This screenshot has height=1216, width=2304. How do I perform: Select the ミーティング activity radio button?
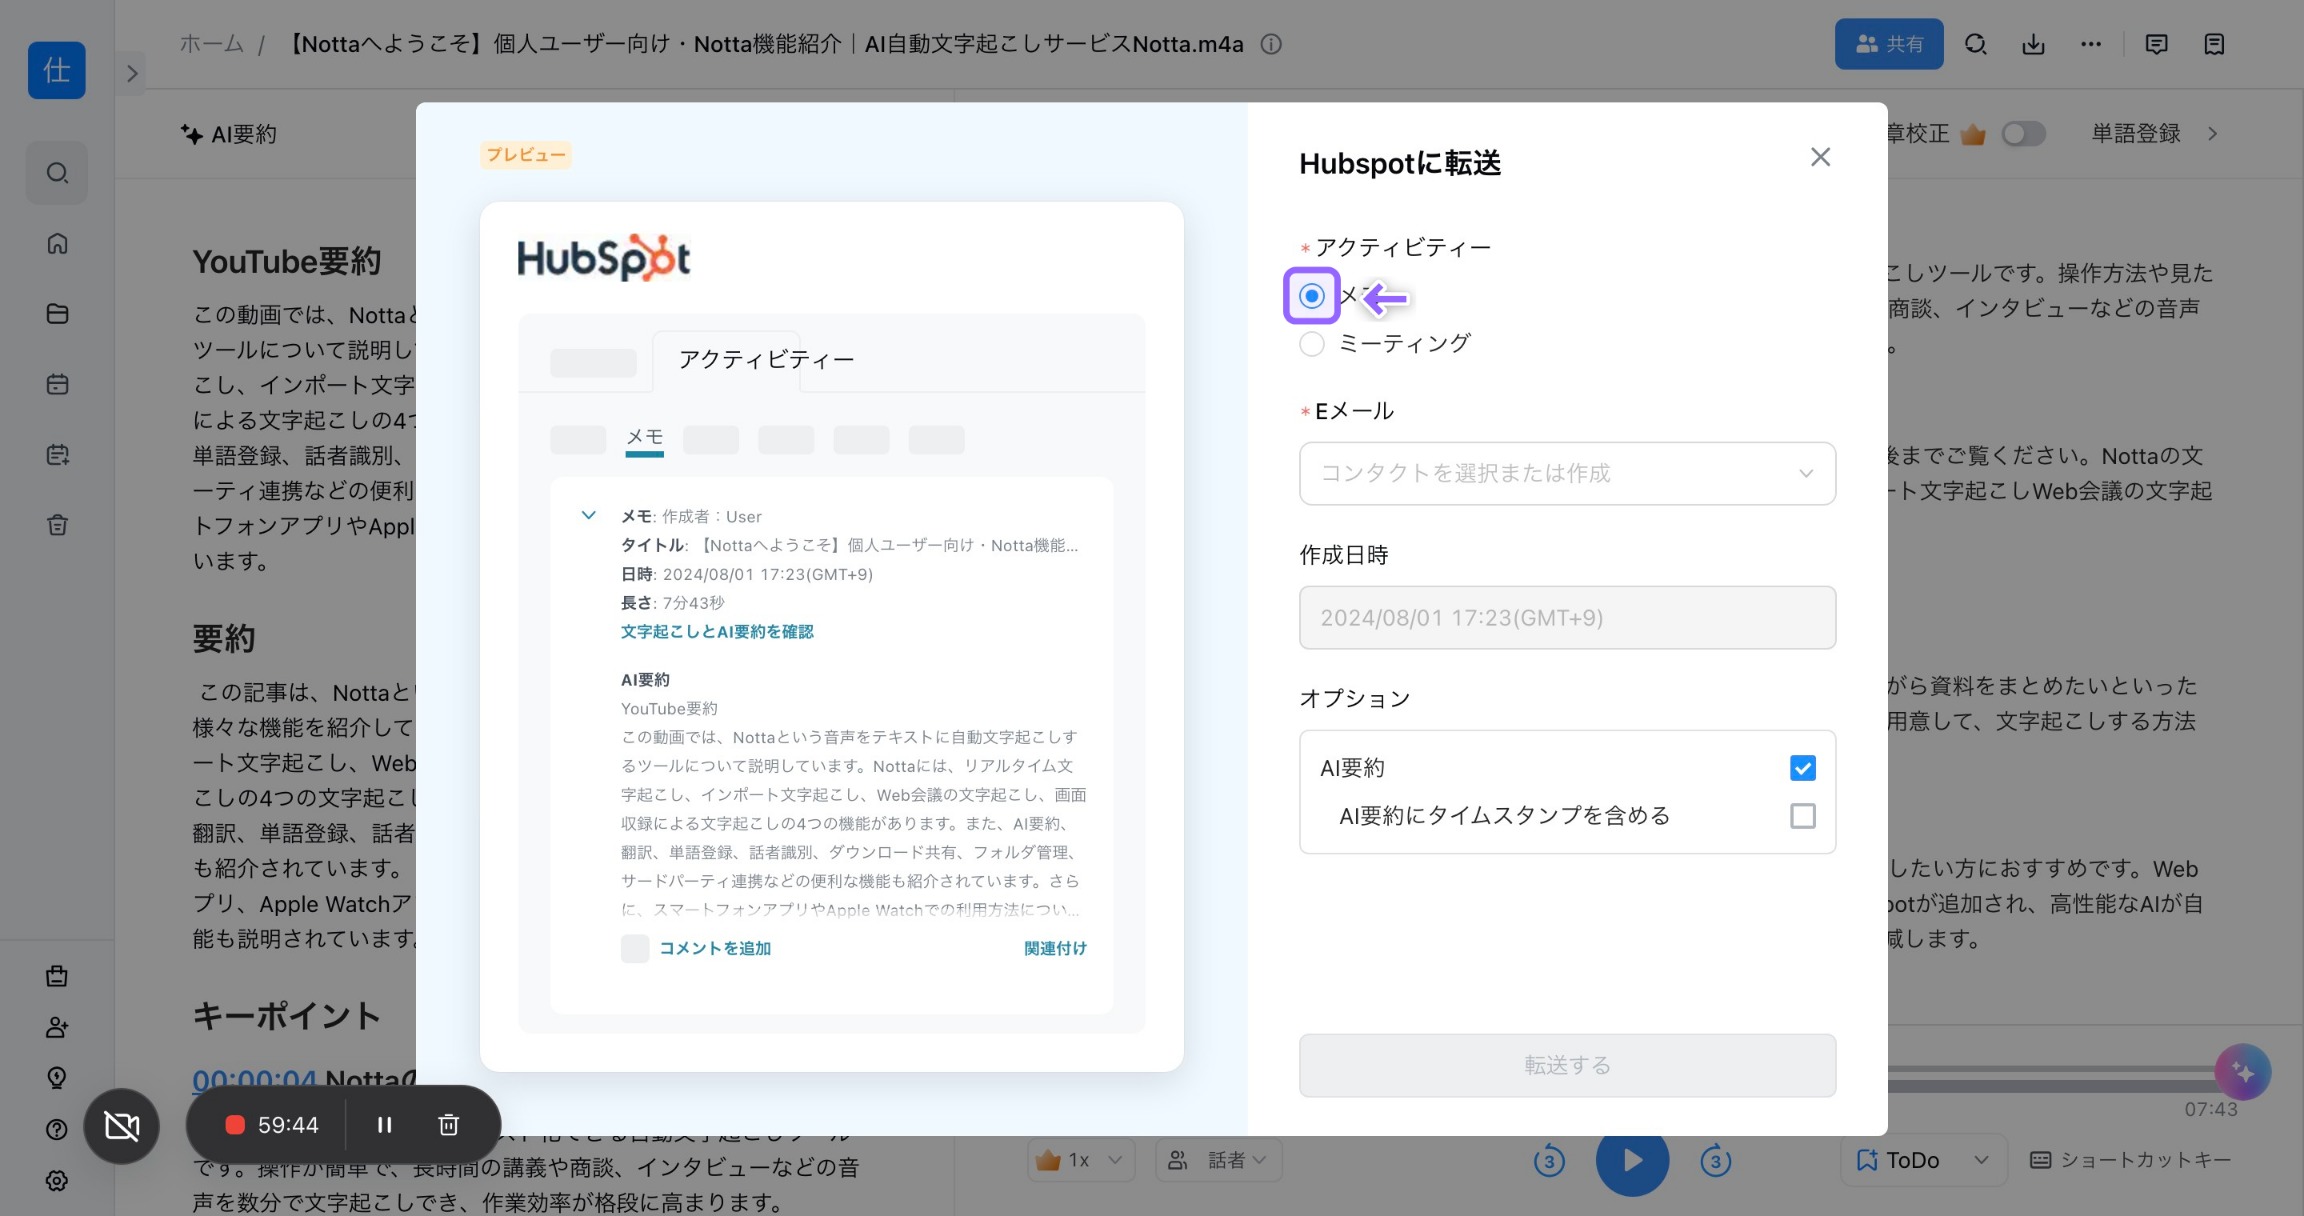[x=1311, y=344]
